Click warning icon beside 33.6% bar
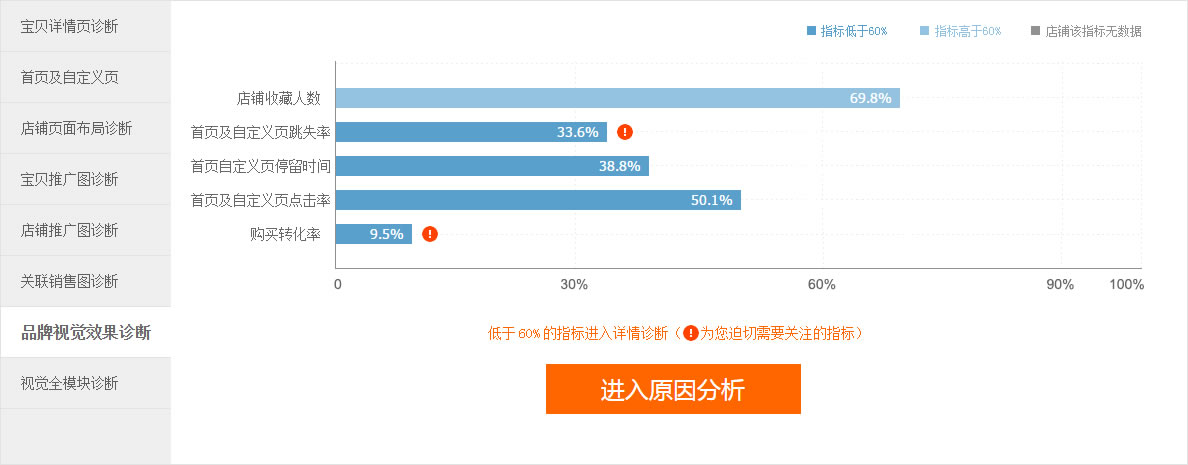This screenshot has height=465, width=1188. coord(624,132)
